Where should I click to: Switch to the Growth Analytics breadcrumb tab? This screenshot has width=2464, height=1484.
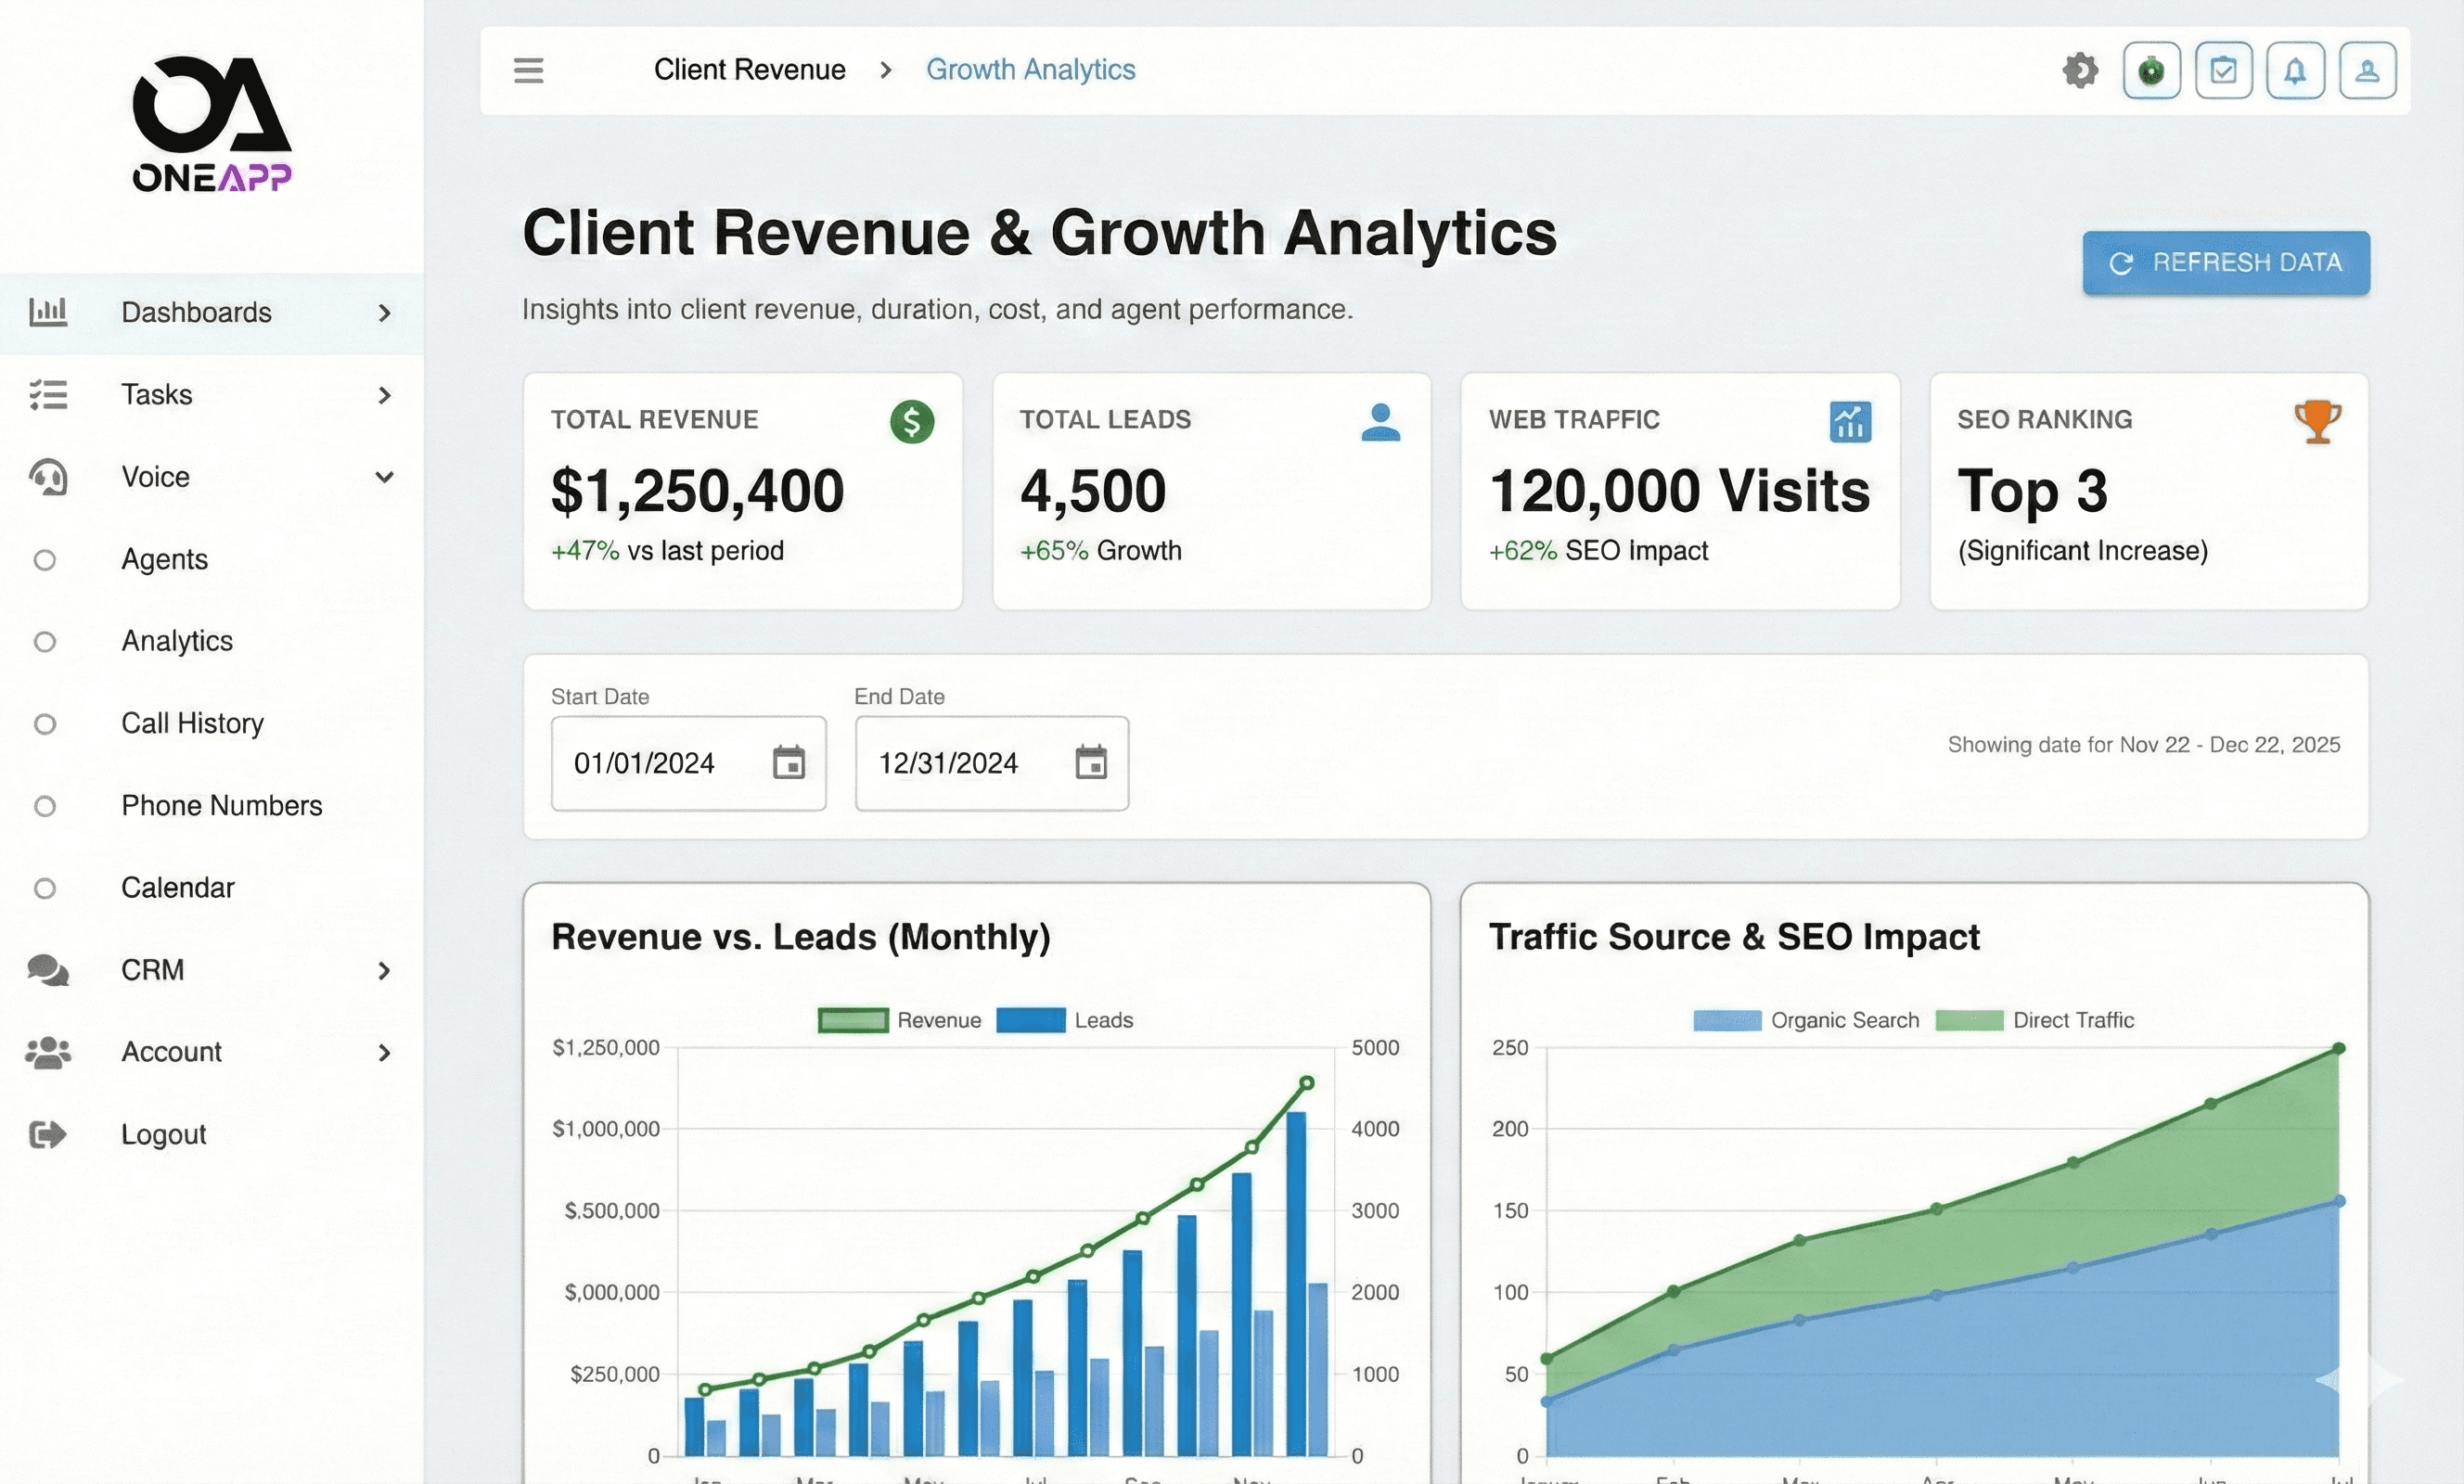[x=1031, y=69]
